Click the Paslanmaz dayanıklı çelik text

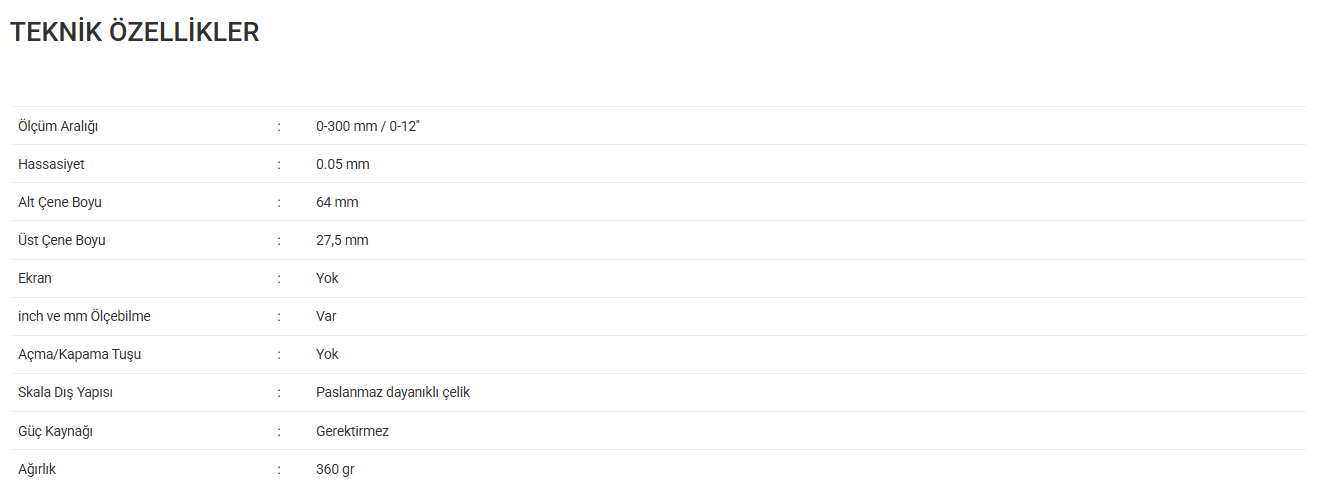pos(393,393)
